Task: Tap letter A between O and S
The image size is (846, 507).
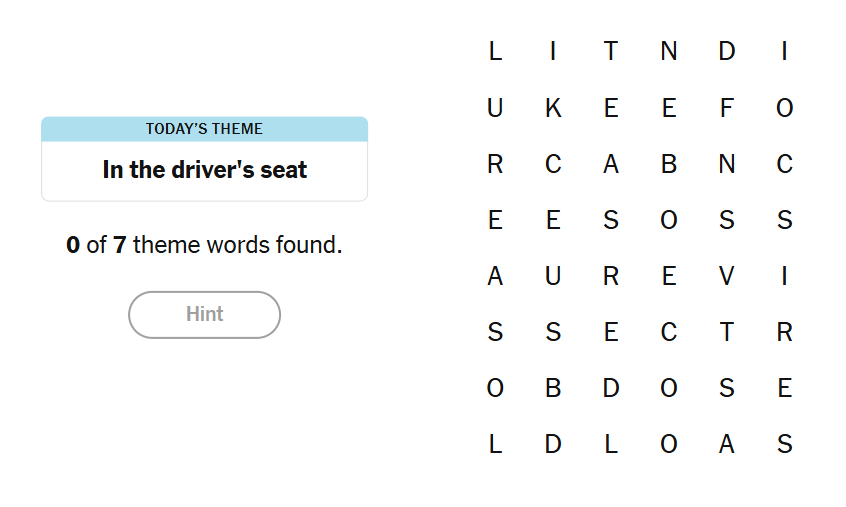Action: pos(727,445)
